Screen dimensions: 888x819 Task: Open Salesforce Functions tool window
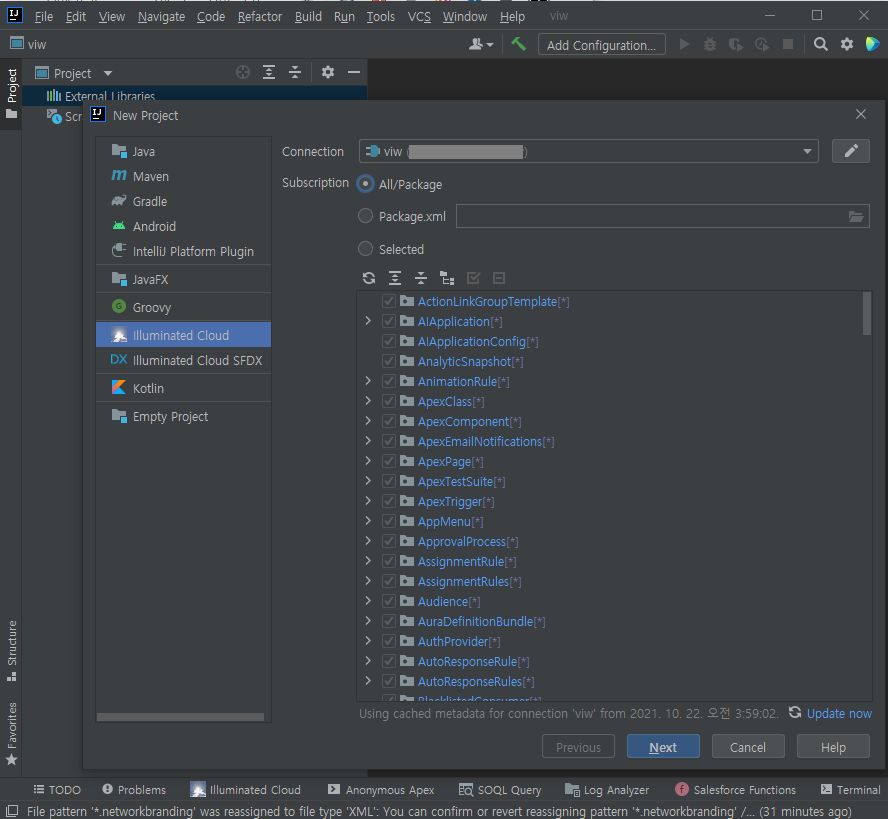(736, 790)
